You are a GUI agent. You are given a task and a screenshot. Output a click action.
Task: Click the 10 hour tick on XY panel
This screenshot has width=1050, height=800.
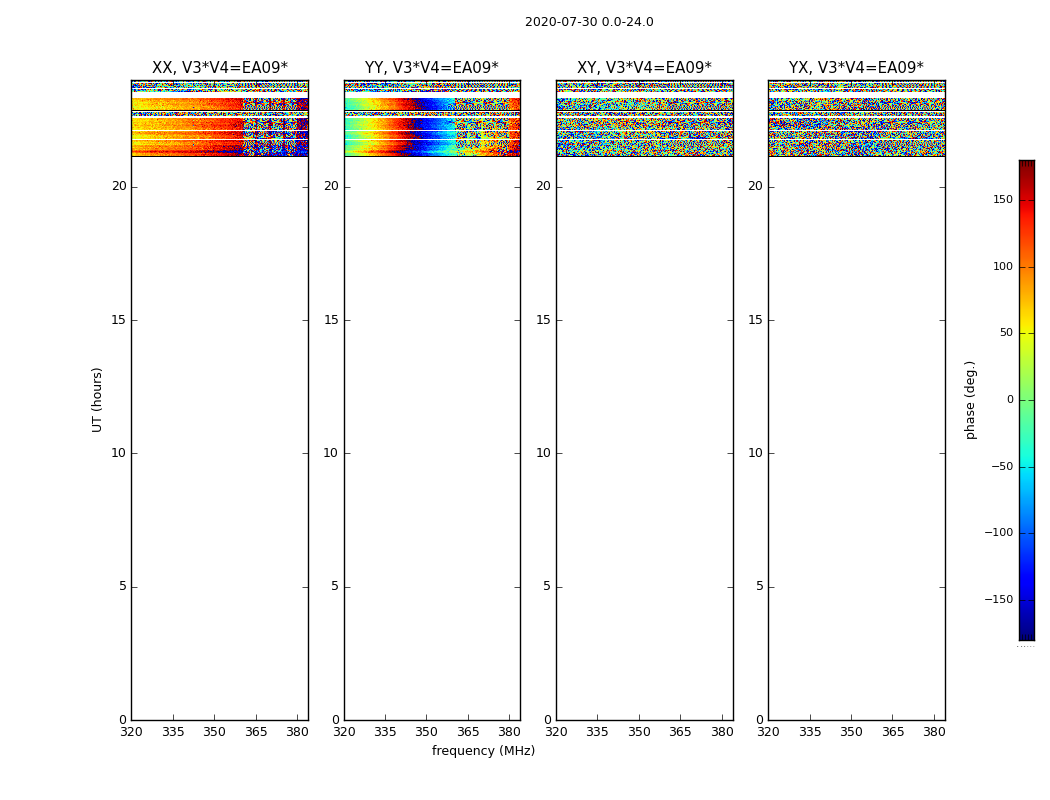543,453
